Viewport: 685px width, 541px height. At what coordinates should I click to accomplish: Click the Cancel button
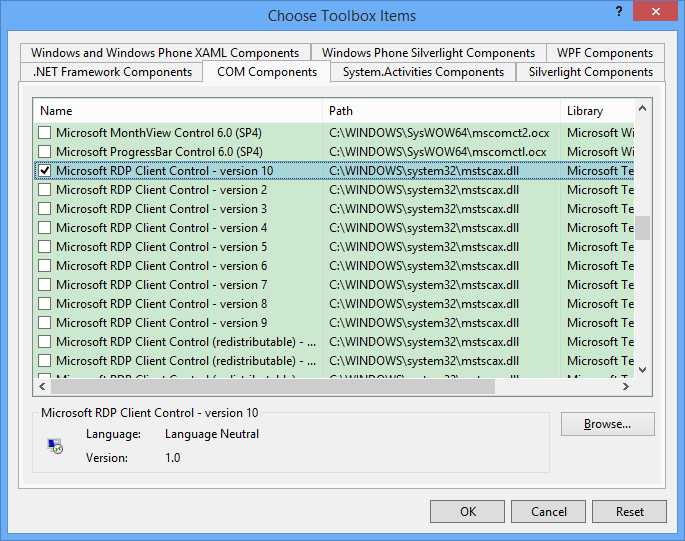tap(548, 512)
